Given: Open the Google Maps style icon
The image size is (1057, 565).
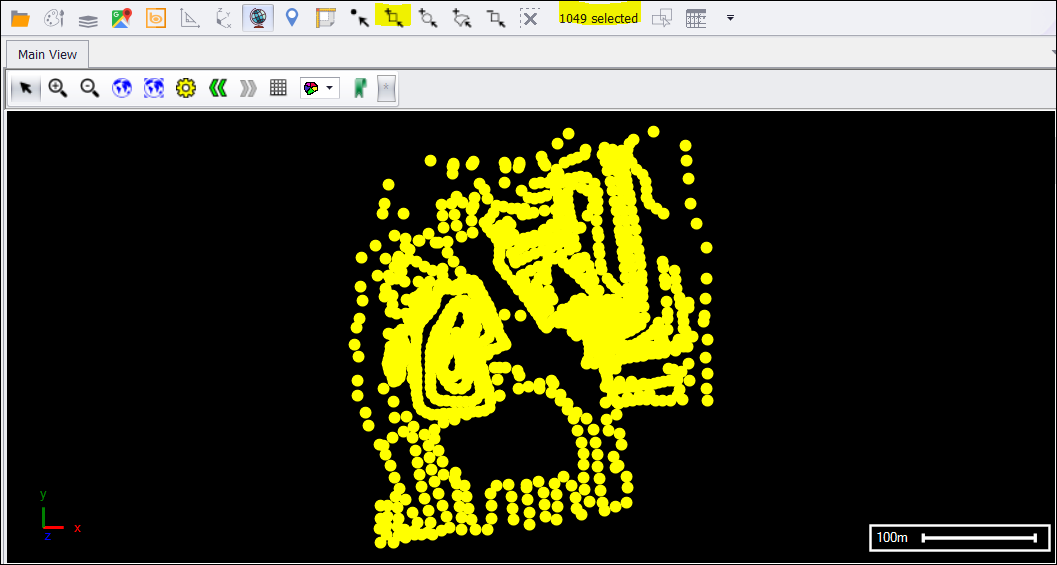Looking at the screenshot, I should click(122, 18).
